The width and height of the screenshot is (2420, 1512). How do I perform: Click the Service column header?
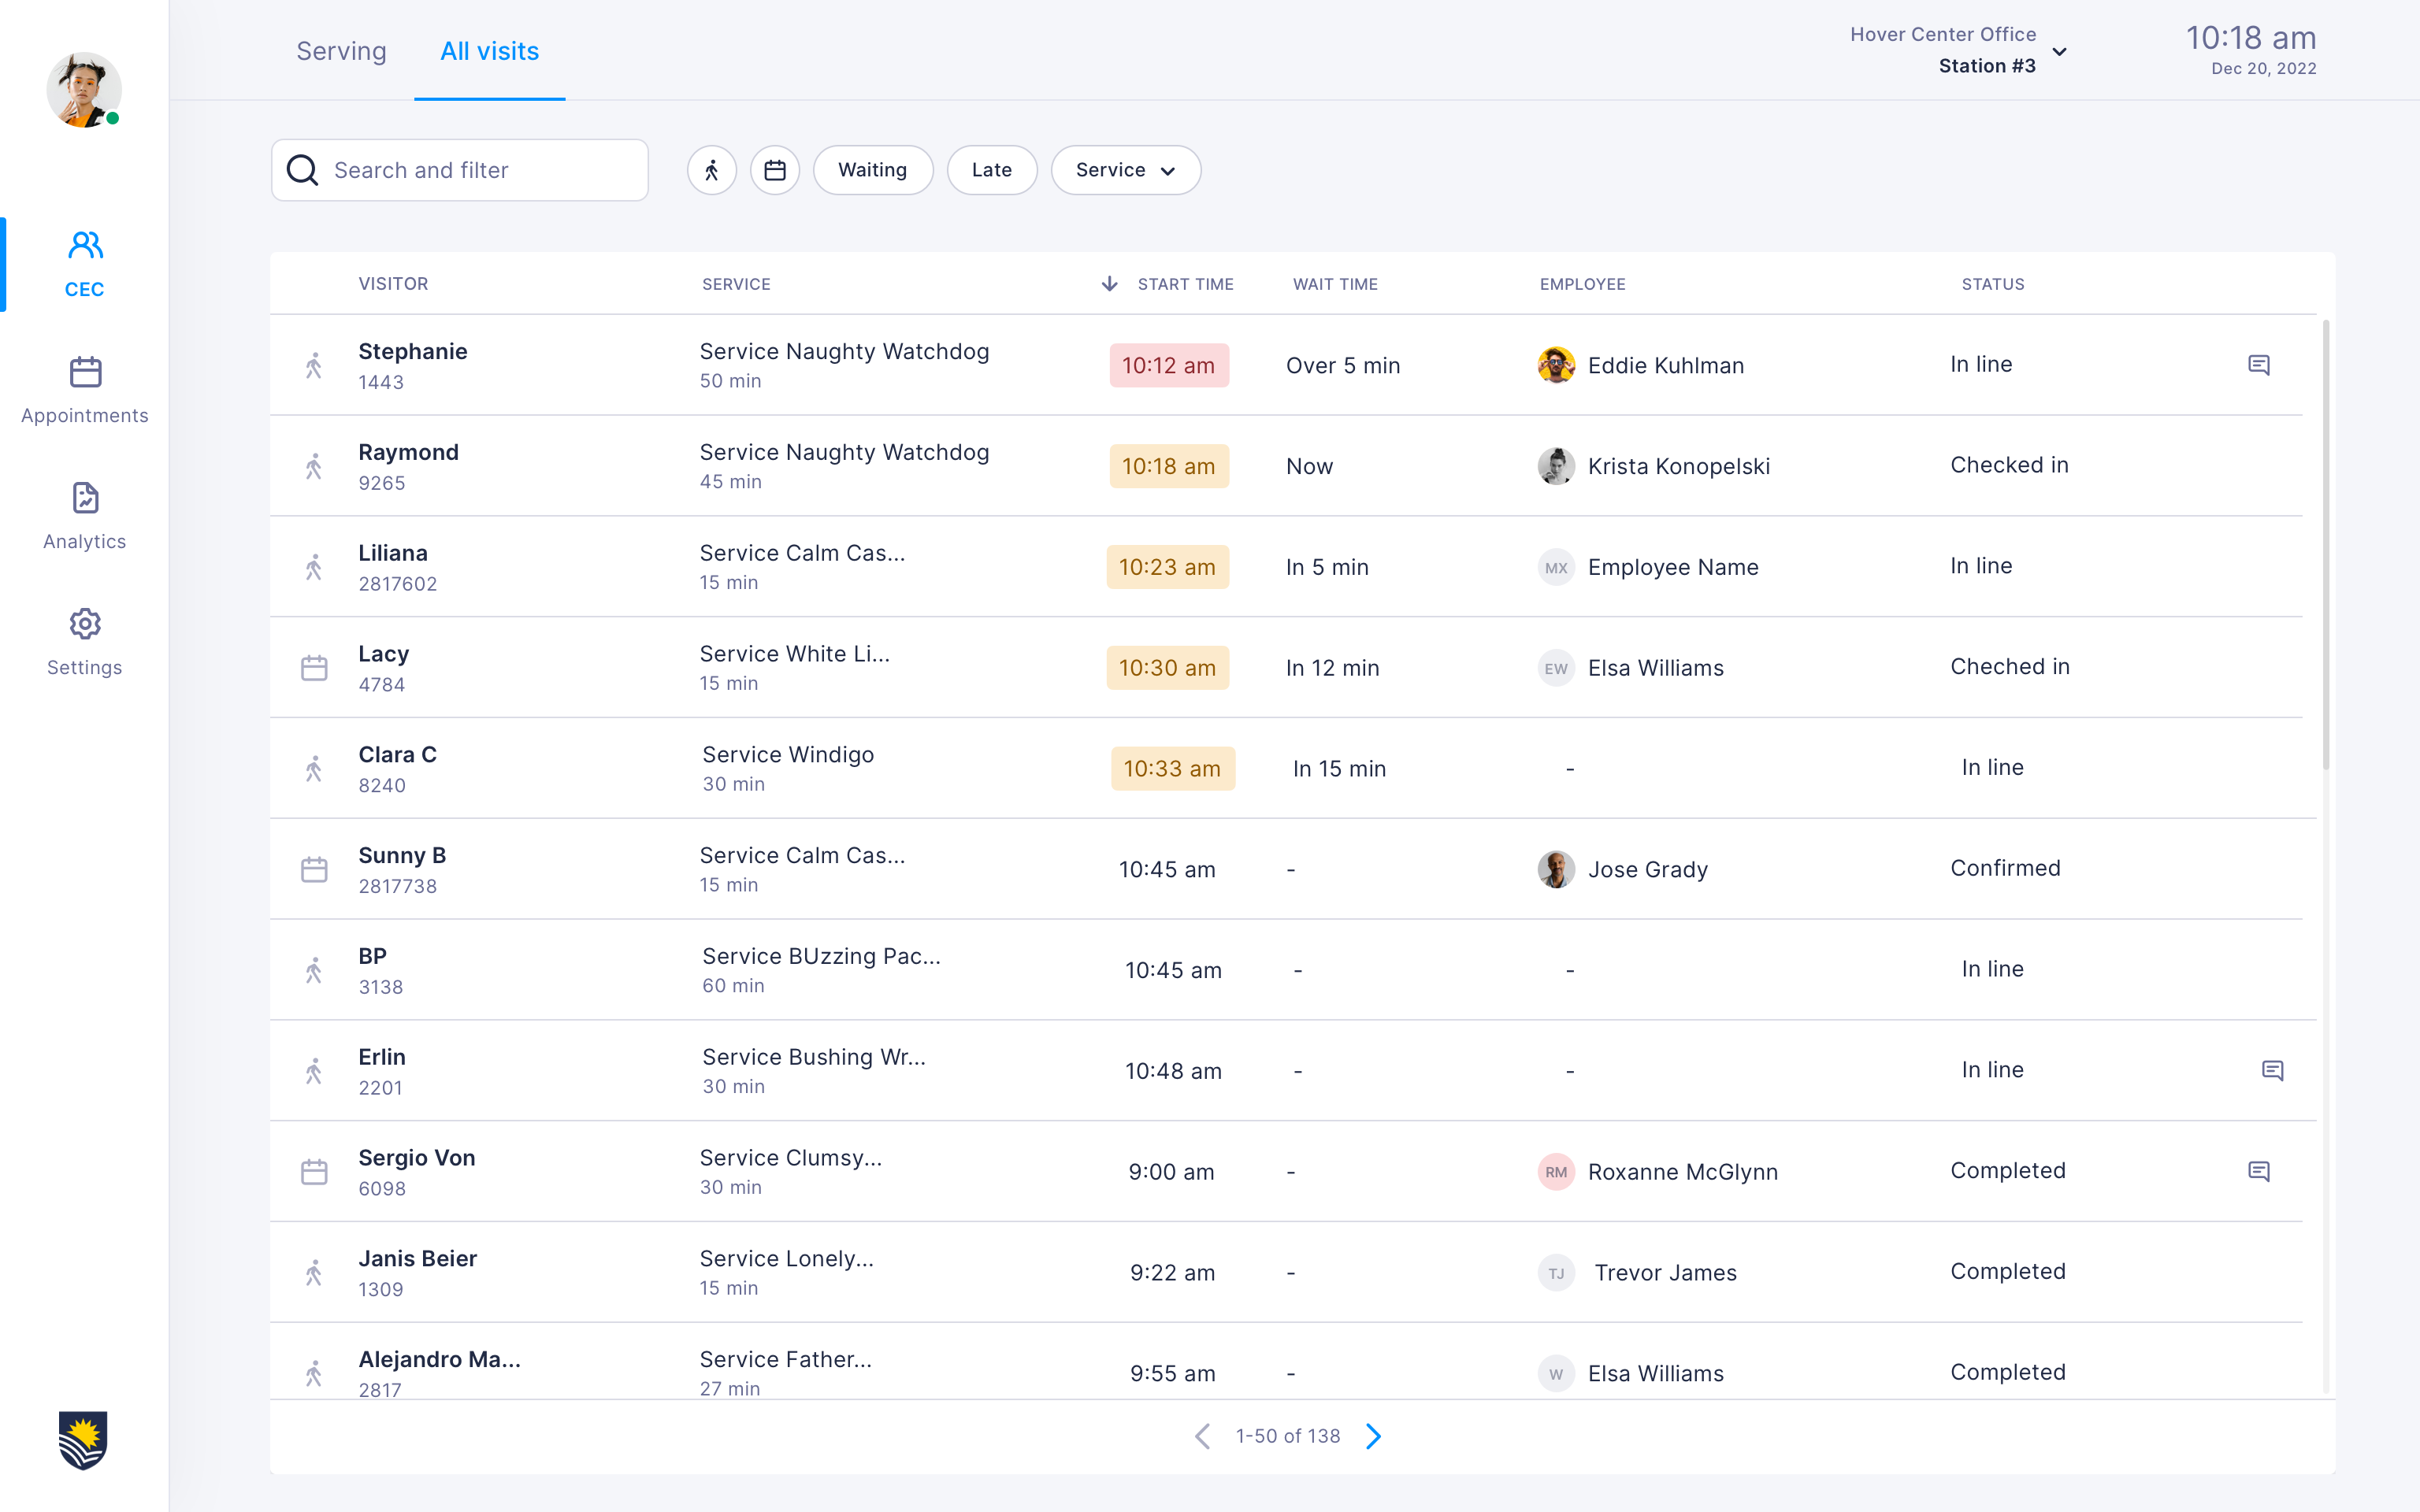click(736, 284)
